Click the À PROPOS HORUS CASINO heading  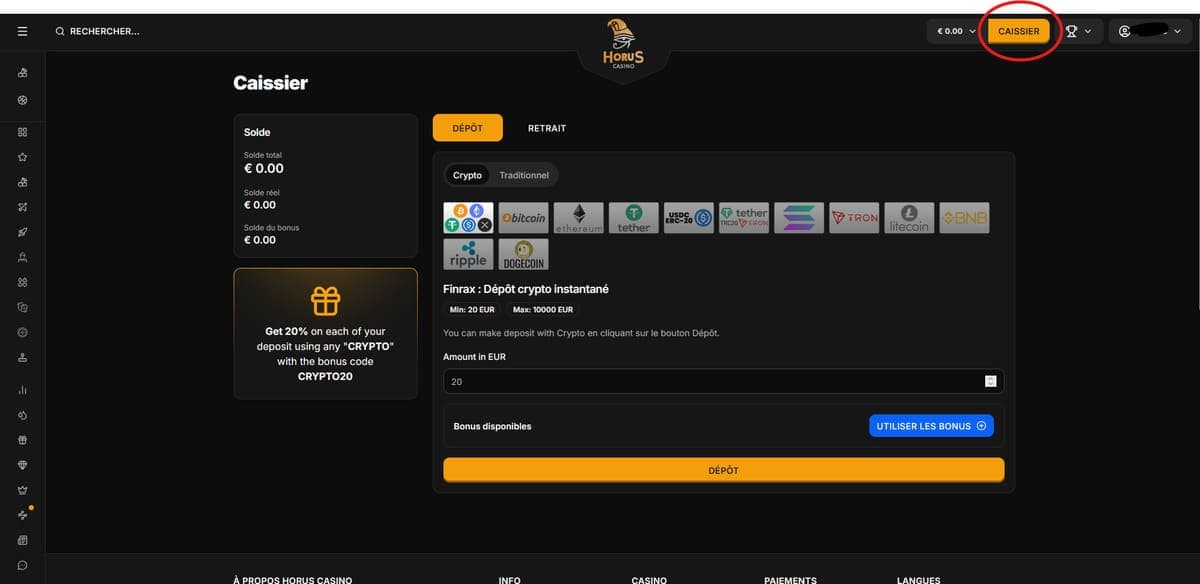tap(292, 579)
